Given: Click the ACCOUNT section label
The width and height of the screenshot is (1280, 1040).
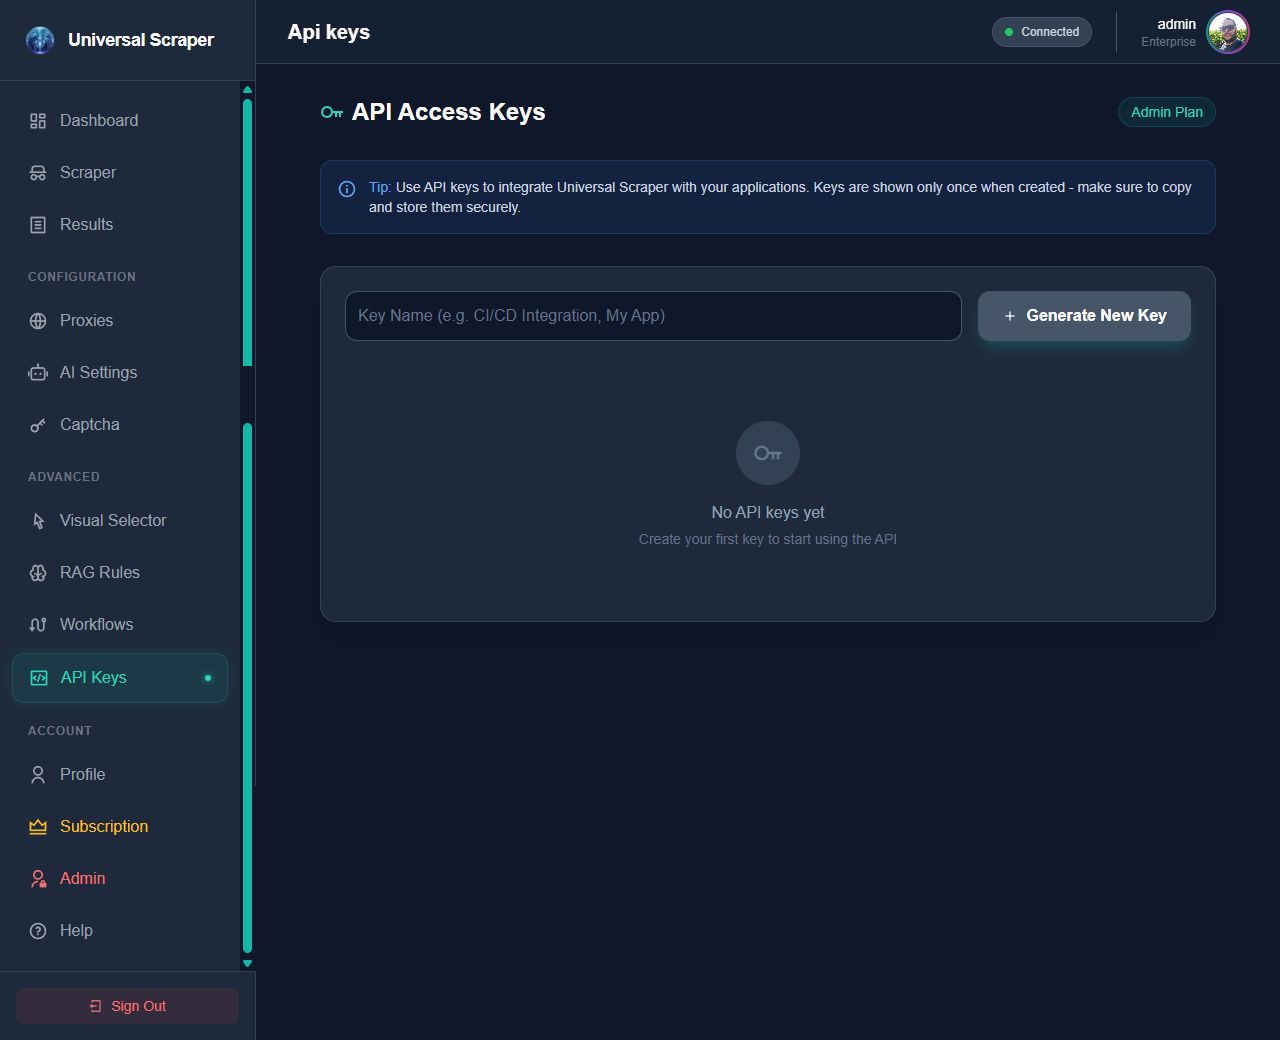Looking at the screenshot, I should pyautogui.click(x=60, y=731).
